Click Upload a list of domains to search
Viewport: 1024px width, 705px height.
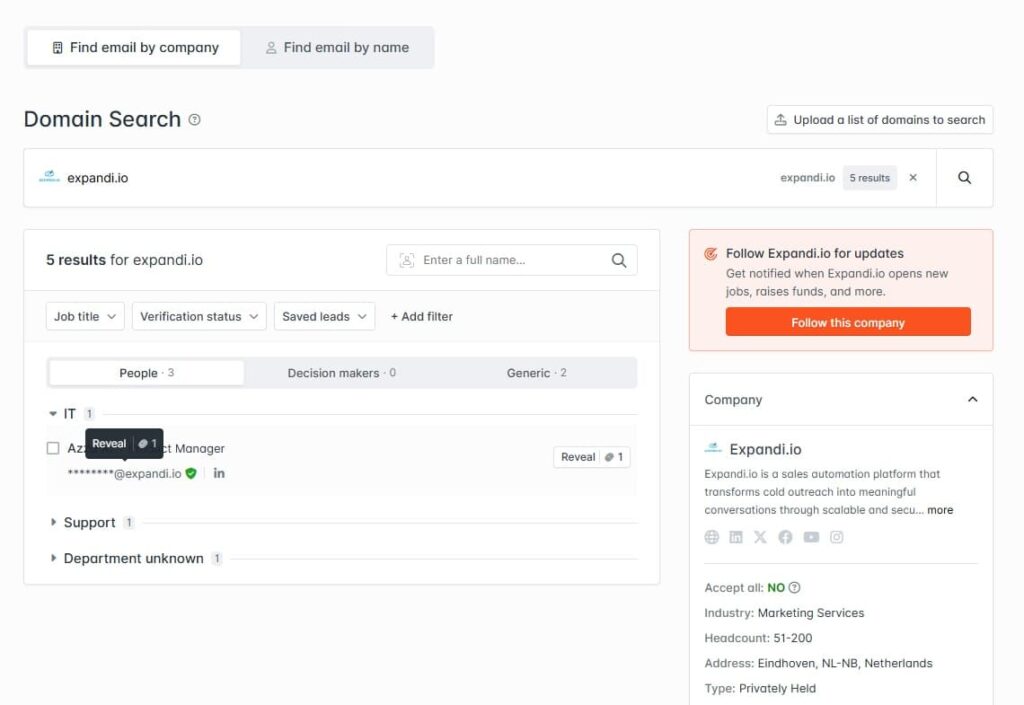click(880, 120)
